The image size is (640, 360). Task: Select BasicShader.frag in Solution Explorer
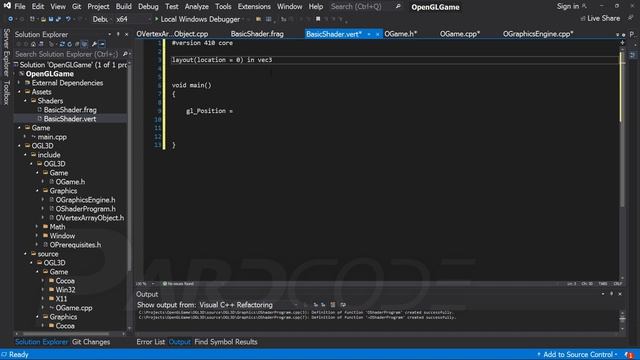pos(70,110)
